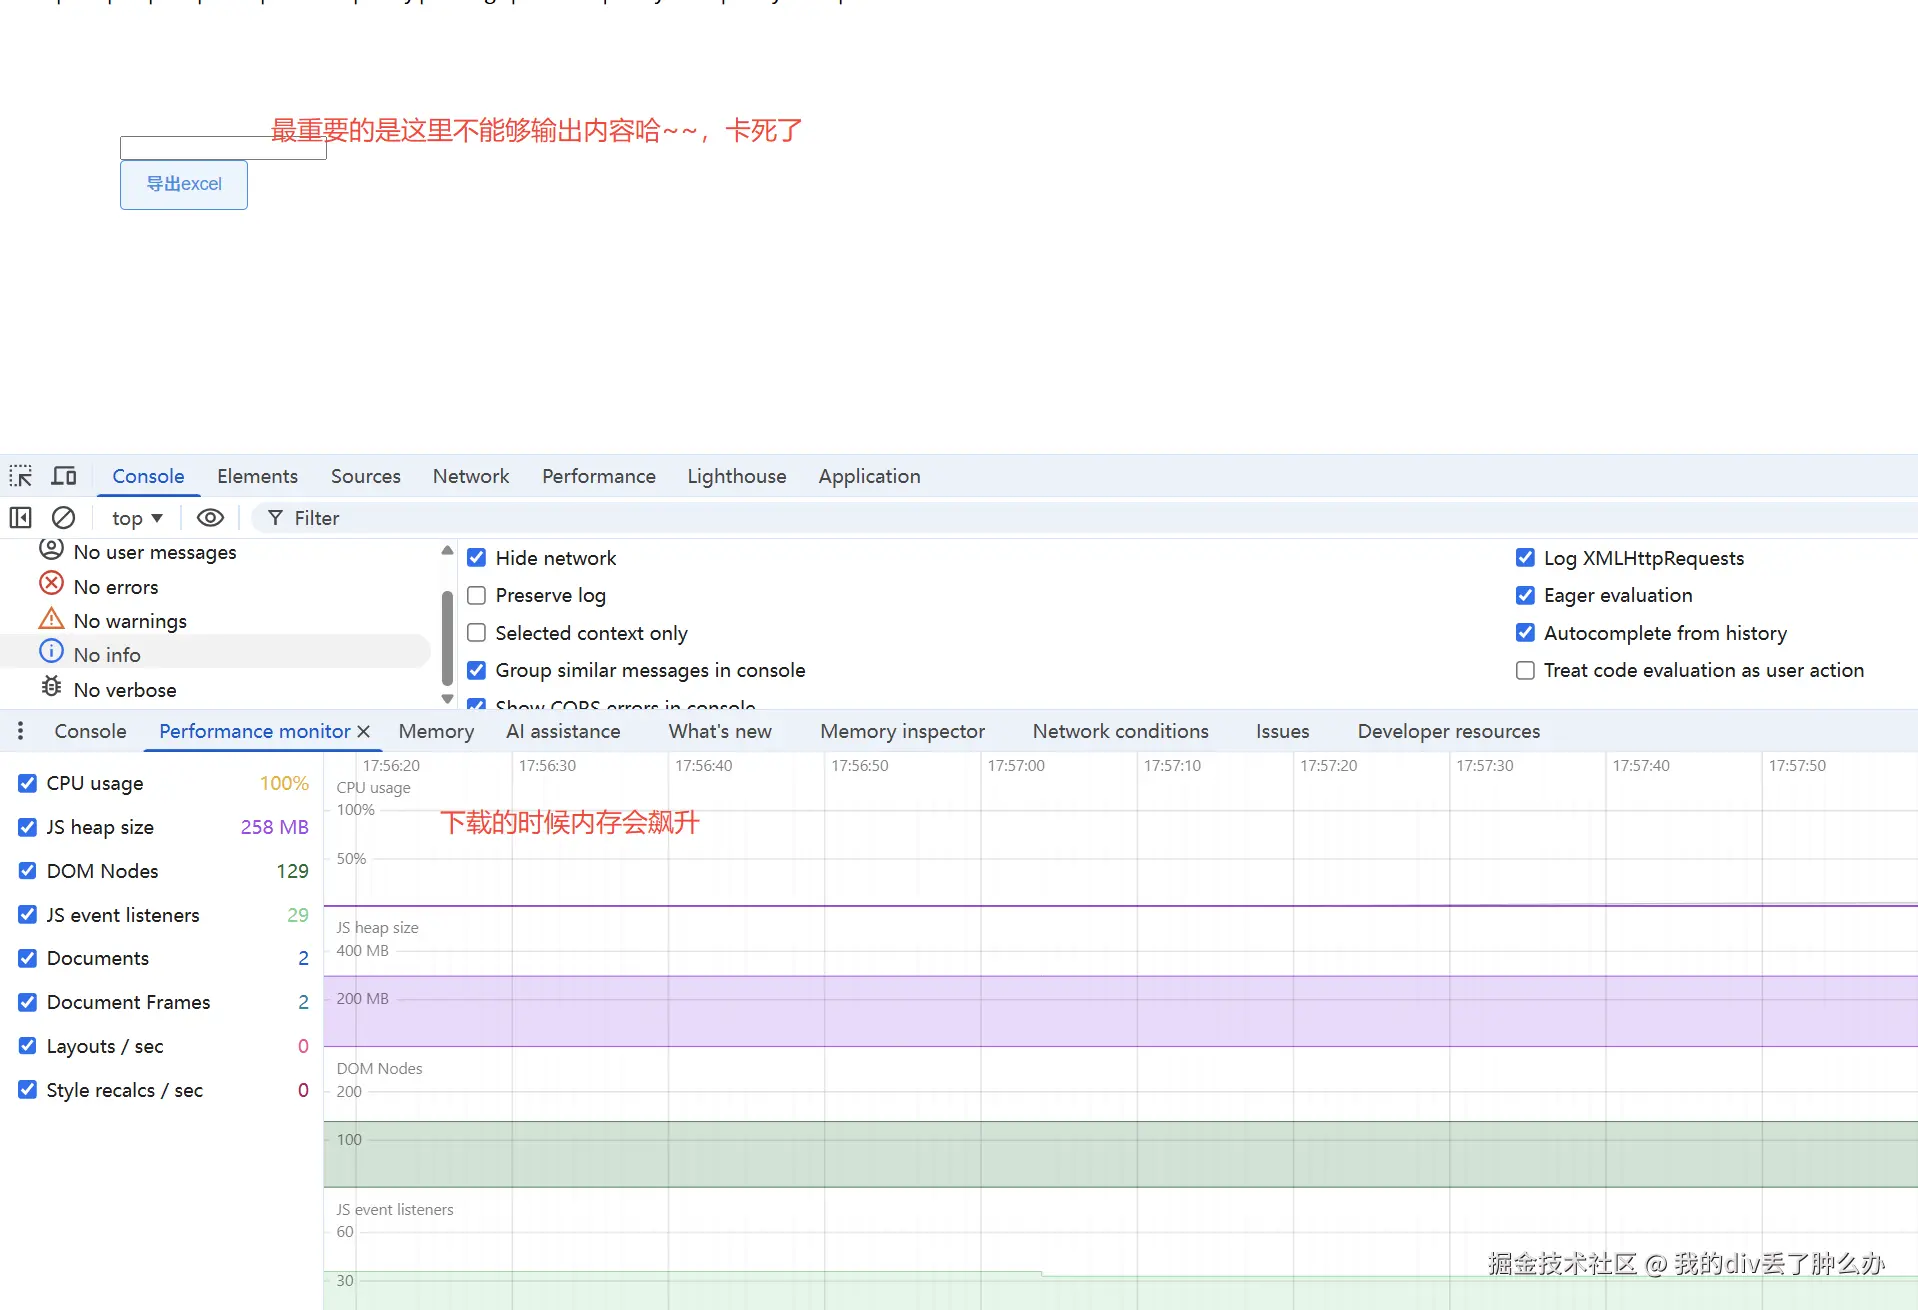Toggle the Documents metric checkbox
This screenshot has width=1918, height=1310.
28,958
